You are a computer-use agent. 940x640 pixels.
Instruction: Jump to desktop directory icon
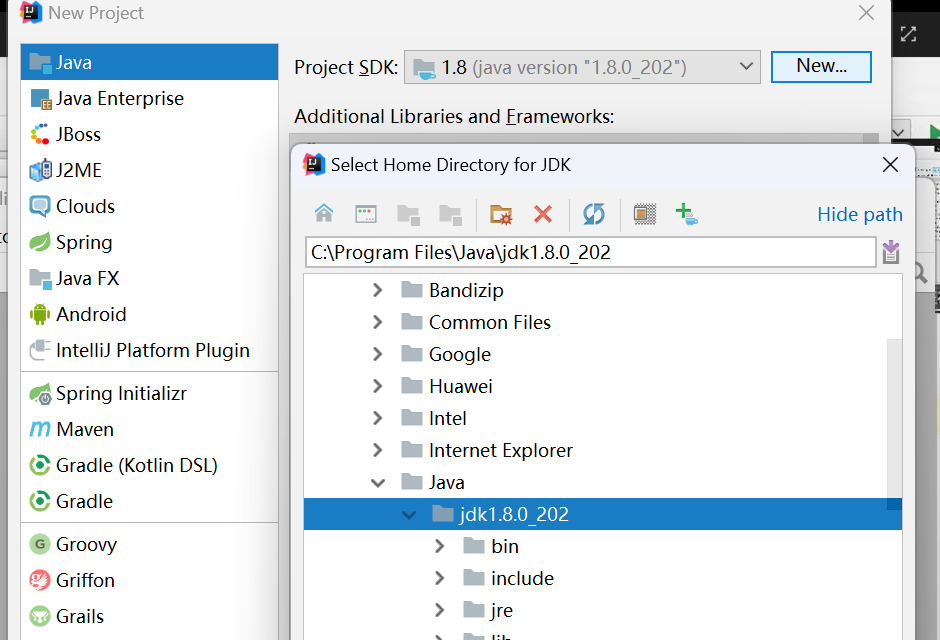(x=366, y=213)
